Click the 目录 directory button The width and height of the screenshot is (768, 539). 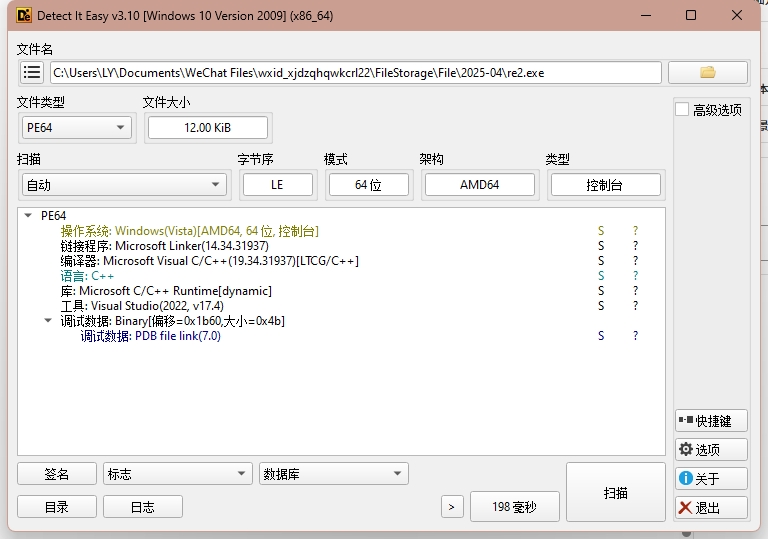click(57, 507)
